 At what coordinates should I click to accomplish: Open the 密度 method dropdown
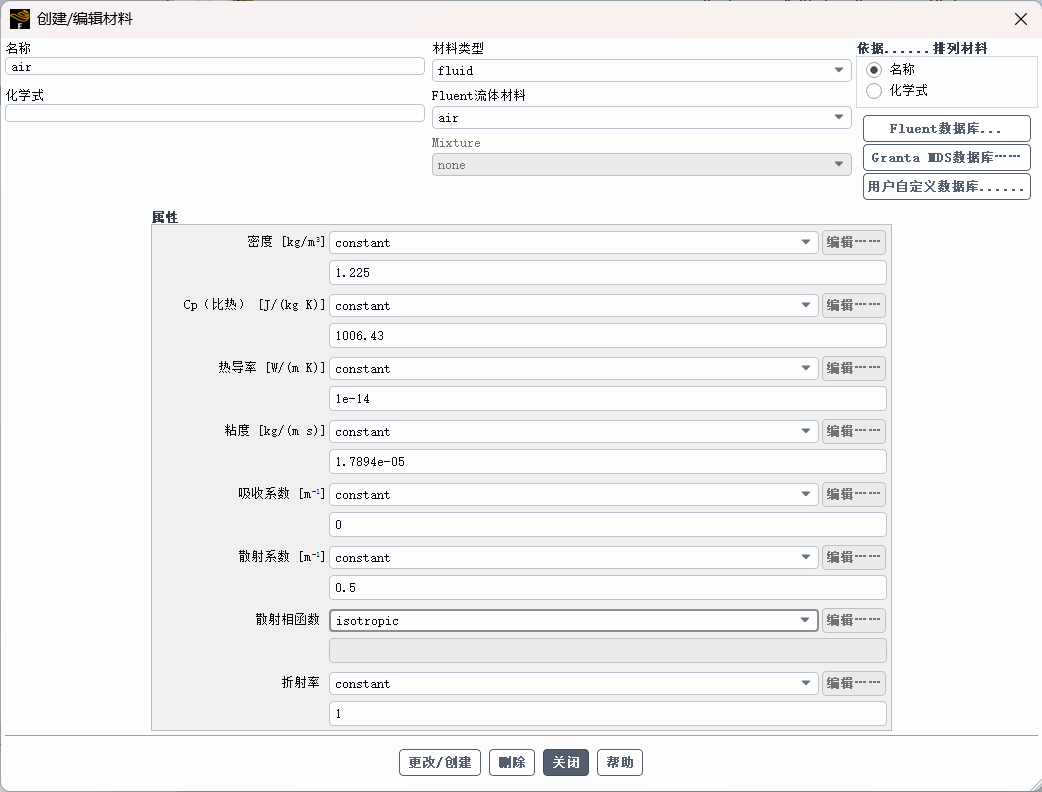click(573, 243)
